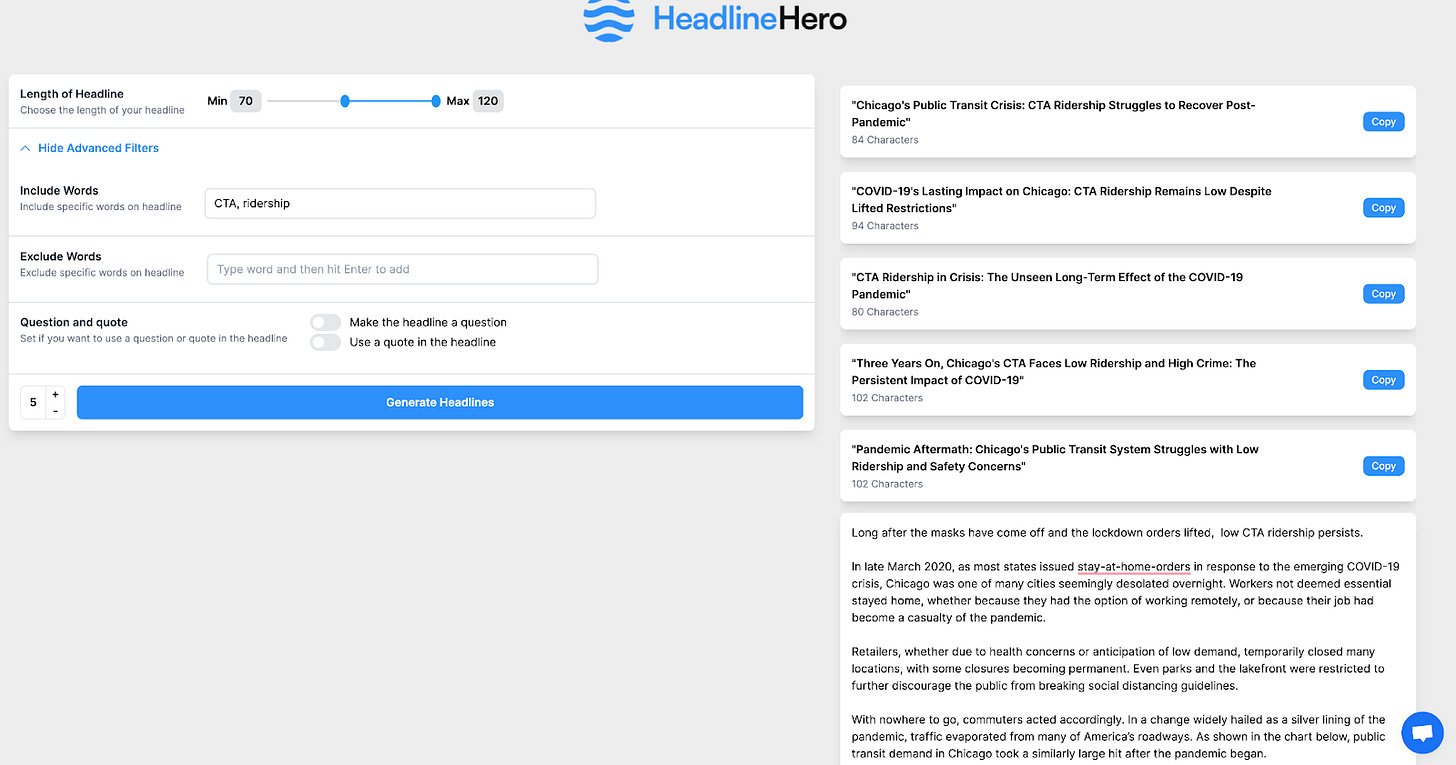Click the Max value box showing 120

pos(488,101)
